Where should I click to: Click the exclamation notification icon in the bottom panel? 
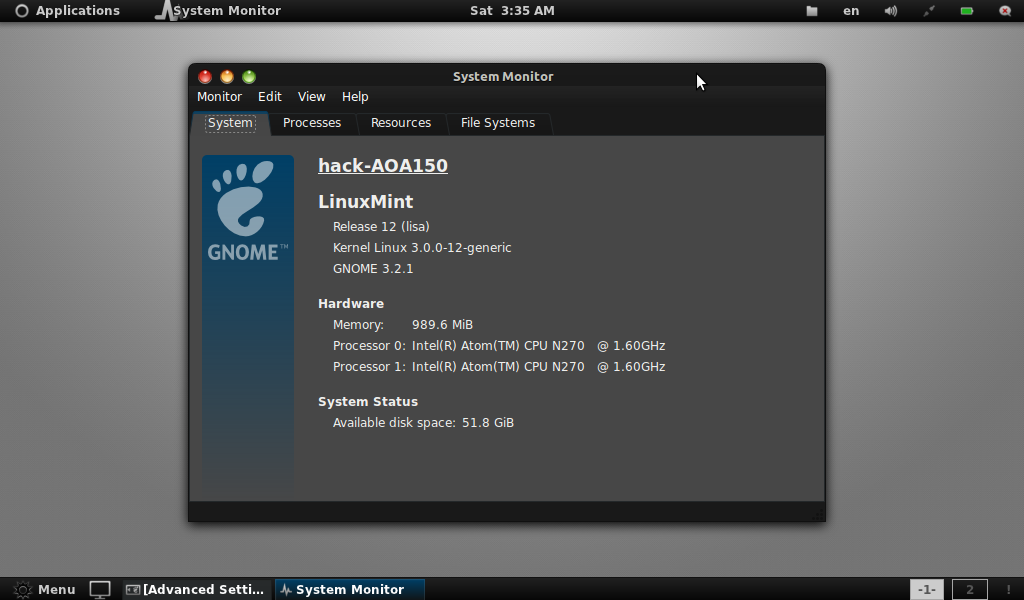pos(1008,590)
